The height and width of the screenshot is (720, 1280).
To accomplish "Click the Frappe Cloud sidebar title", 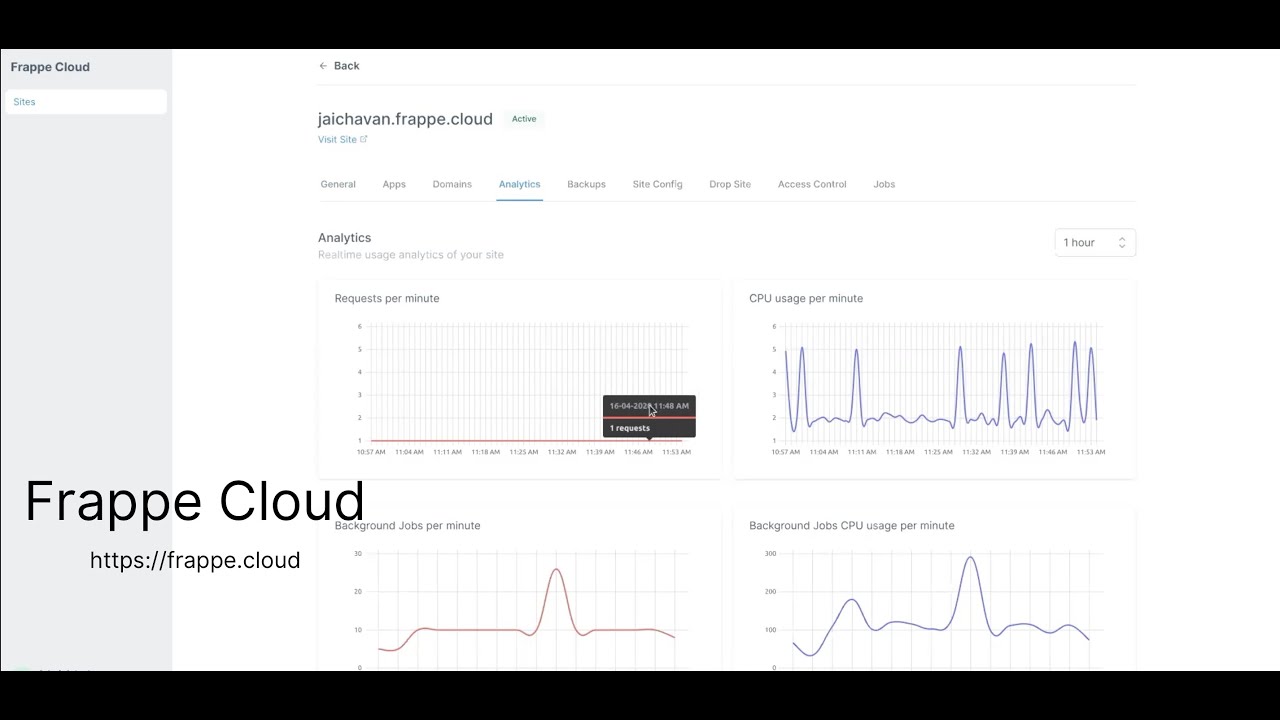I will (x=50, y=67).
